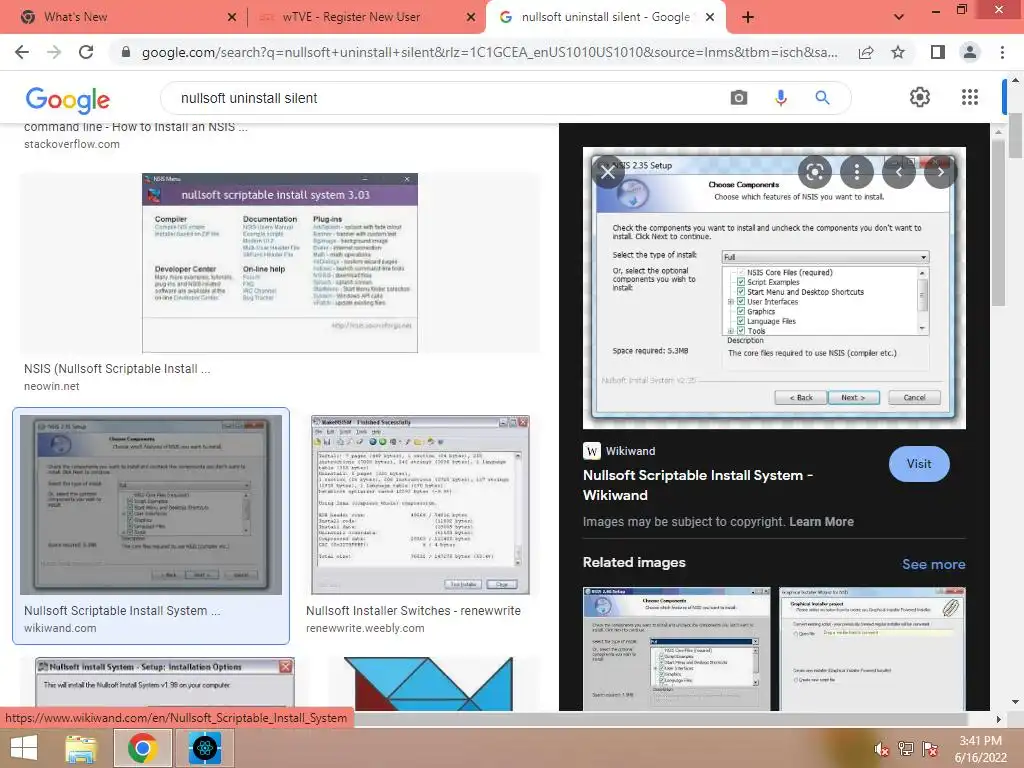This screenshot has width=1024, height=768.
Task: Open new browser tab
Action: [748, 17]
